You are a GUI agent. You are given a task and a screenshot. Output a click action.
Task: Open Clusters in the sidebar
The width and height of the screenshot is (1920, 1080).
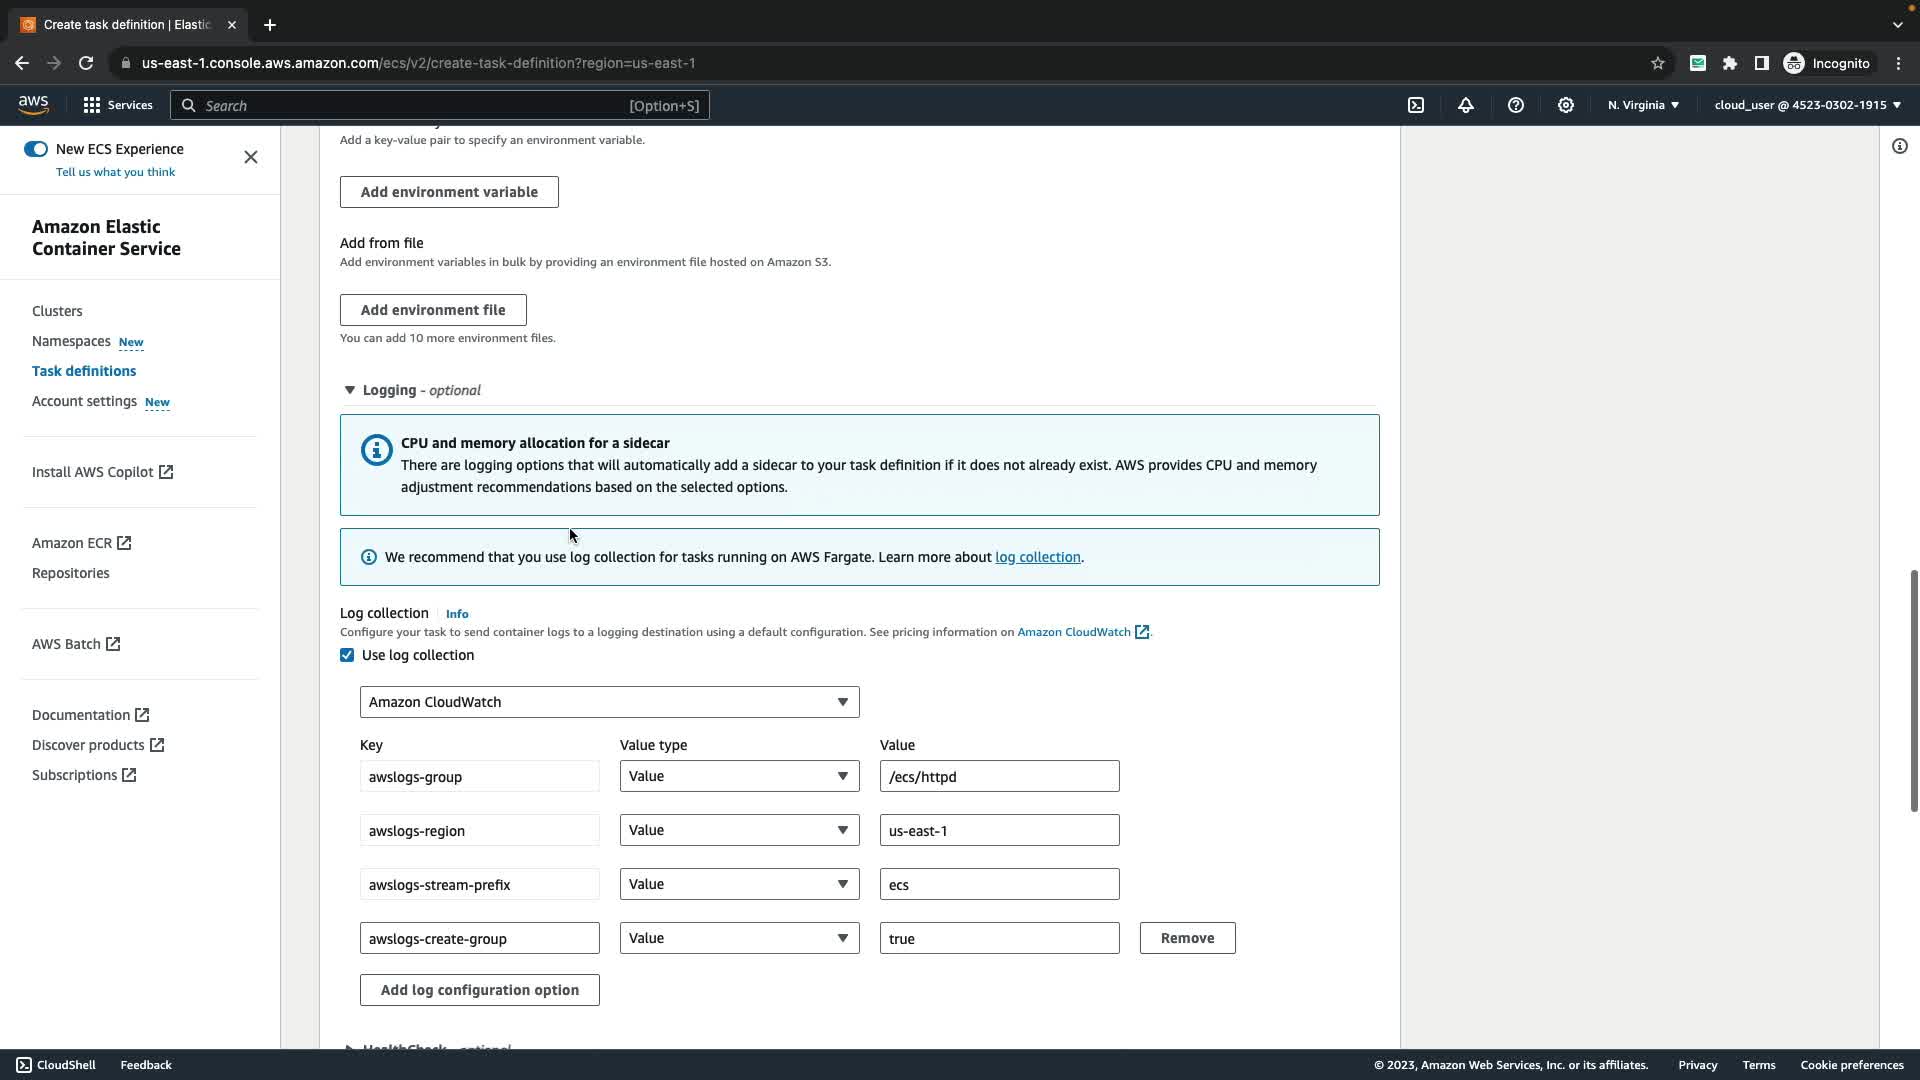(x=57, y=311)
